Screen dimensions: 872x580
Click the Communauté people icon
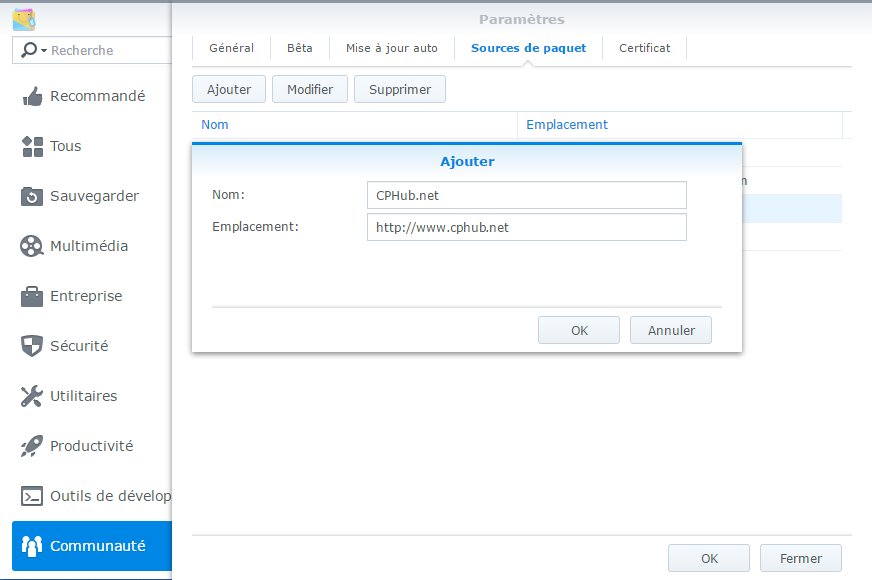32,546
